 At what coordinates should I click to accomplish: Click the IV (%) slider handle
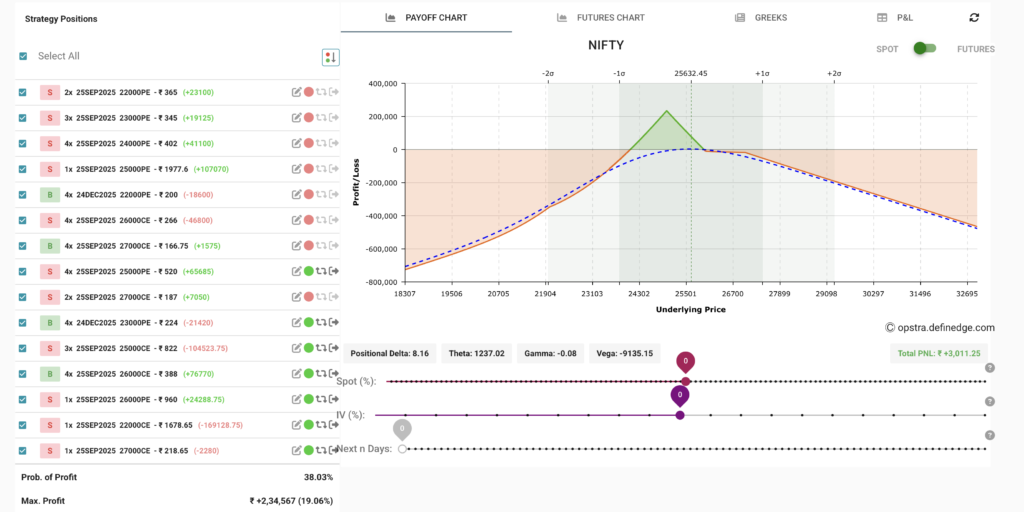(680, 415)
